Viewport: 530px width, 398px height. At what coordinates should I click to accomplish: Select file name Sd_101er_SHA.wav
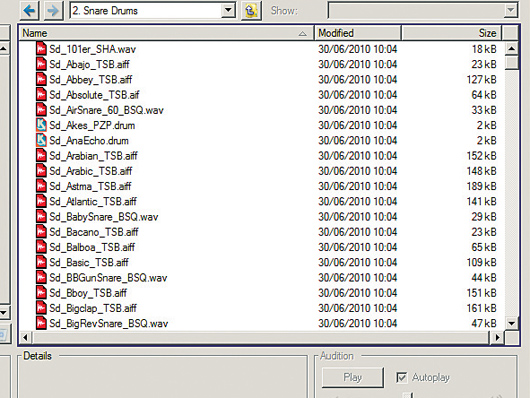click(93, 49)
